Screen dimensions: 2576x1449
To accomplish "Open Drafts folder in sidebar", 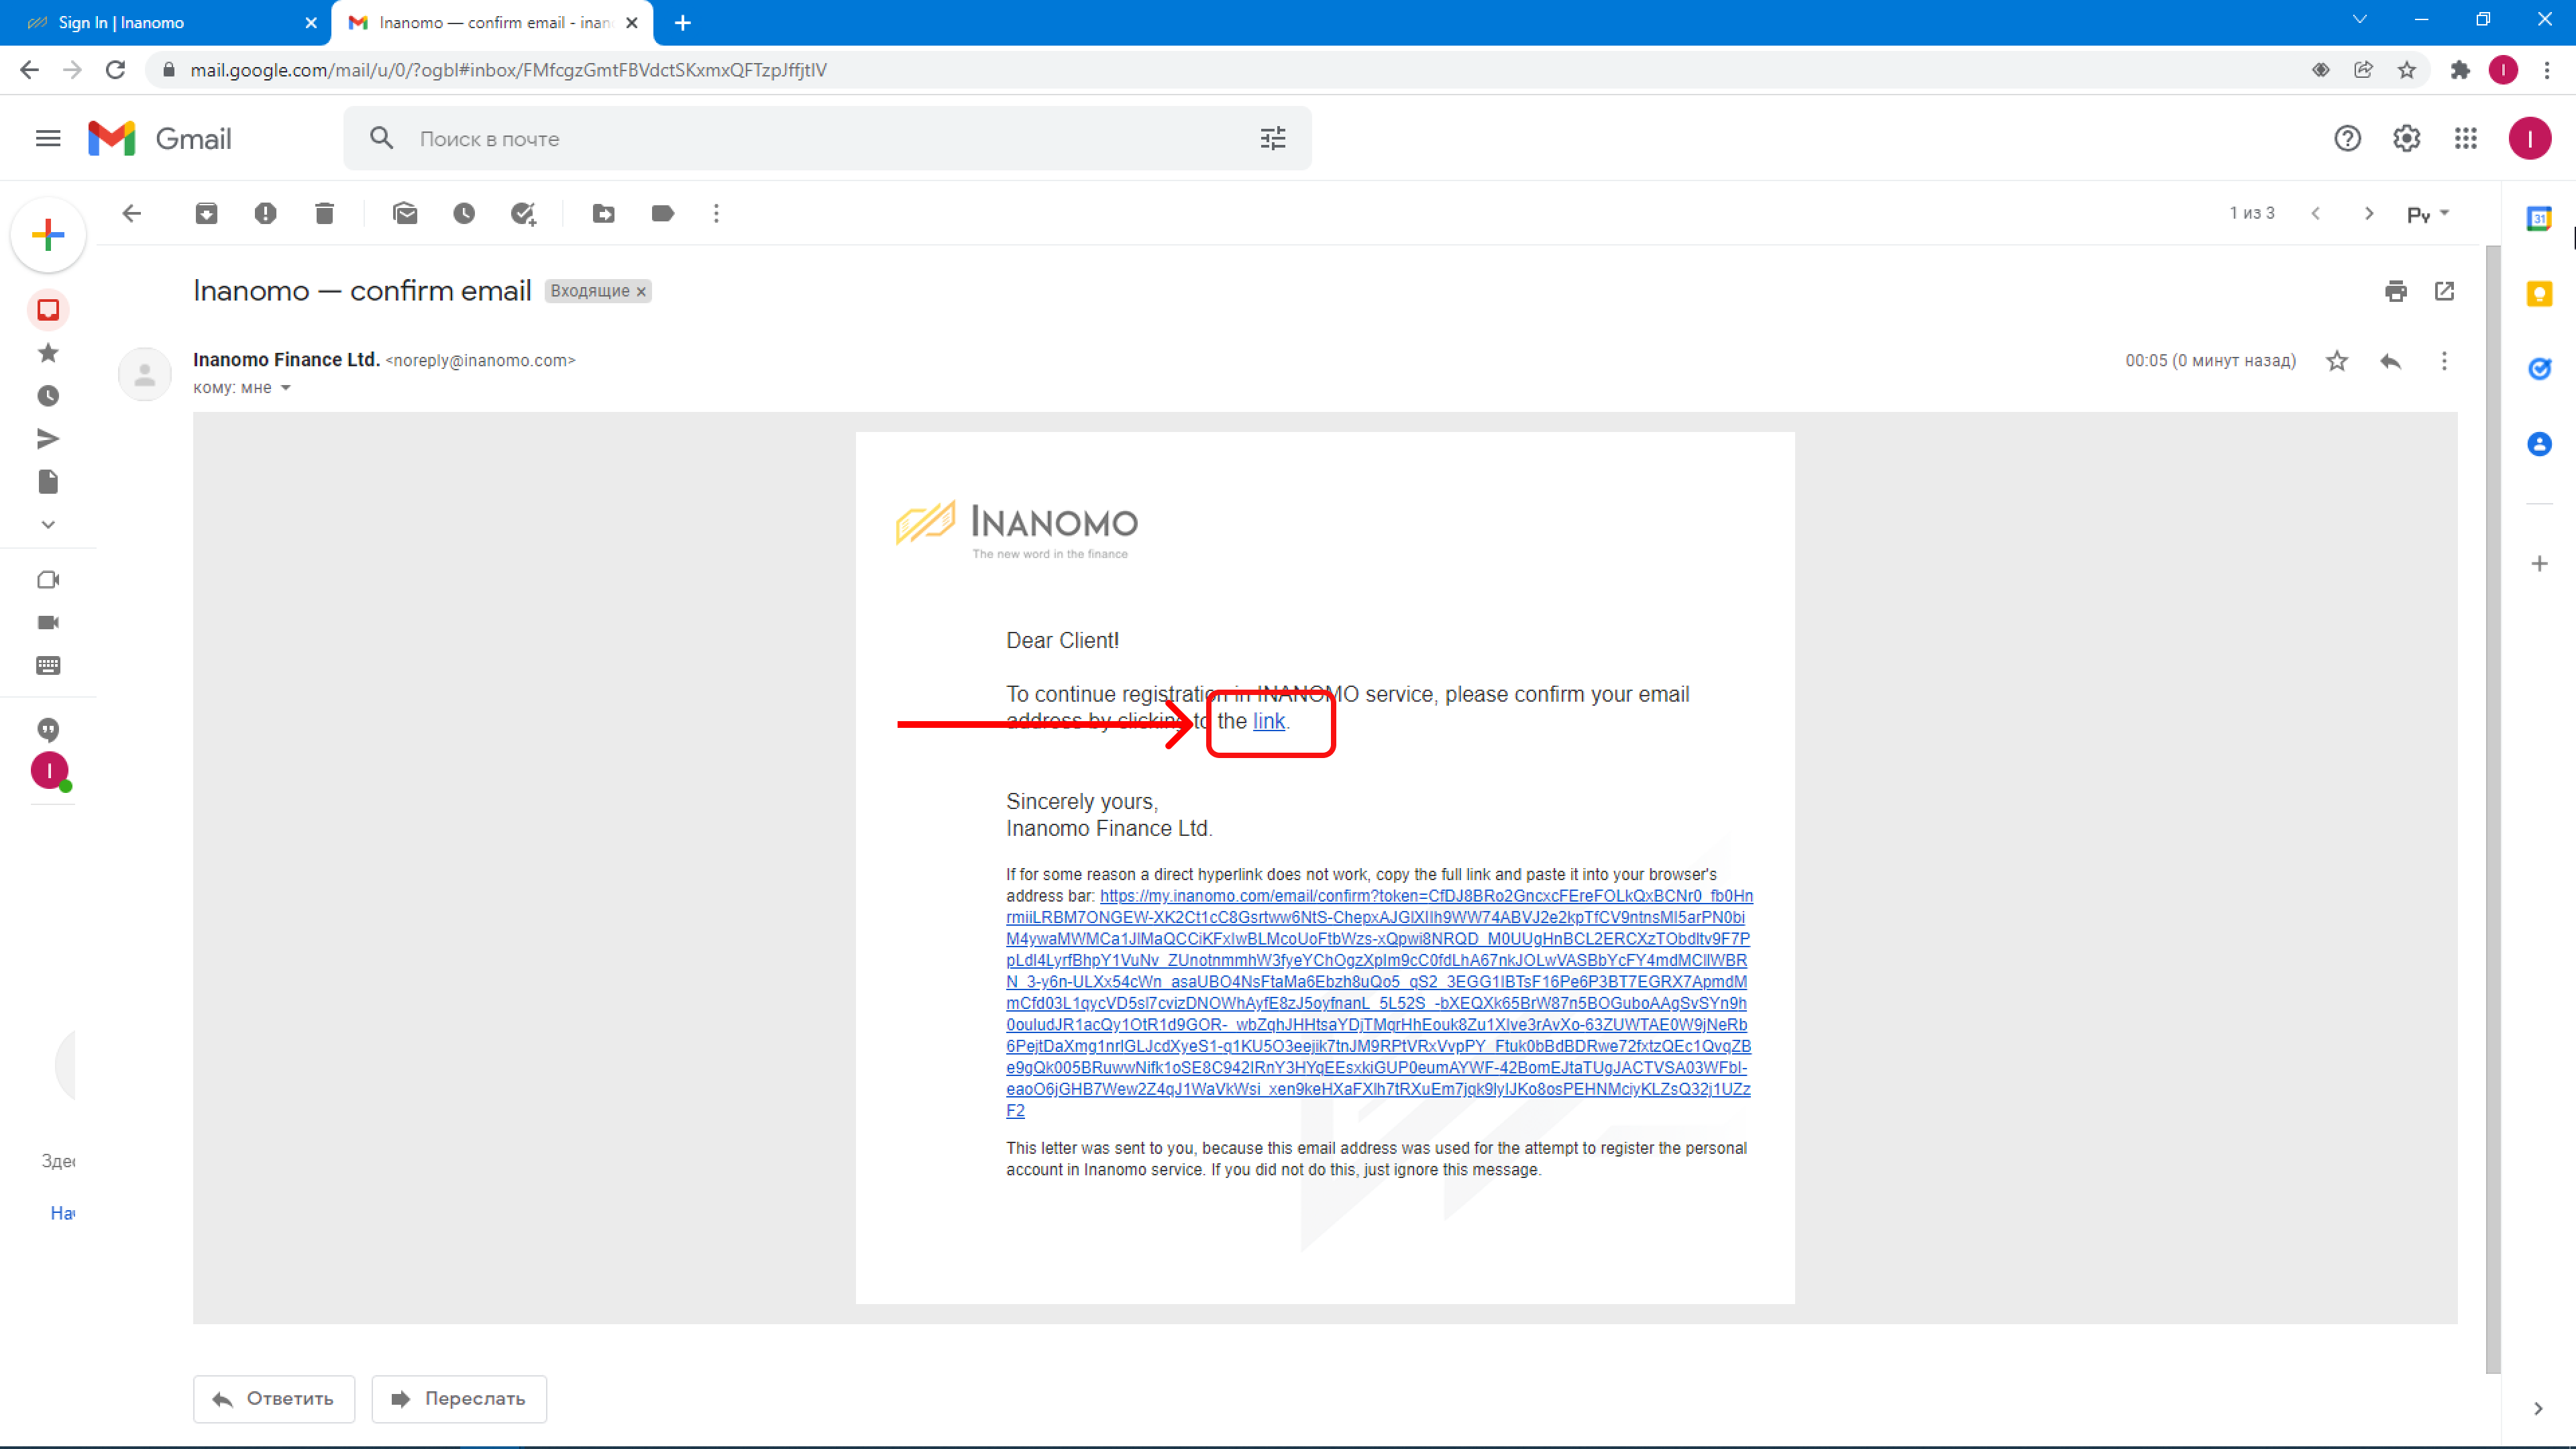I will click(48, 482).
